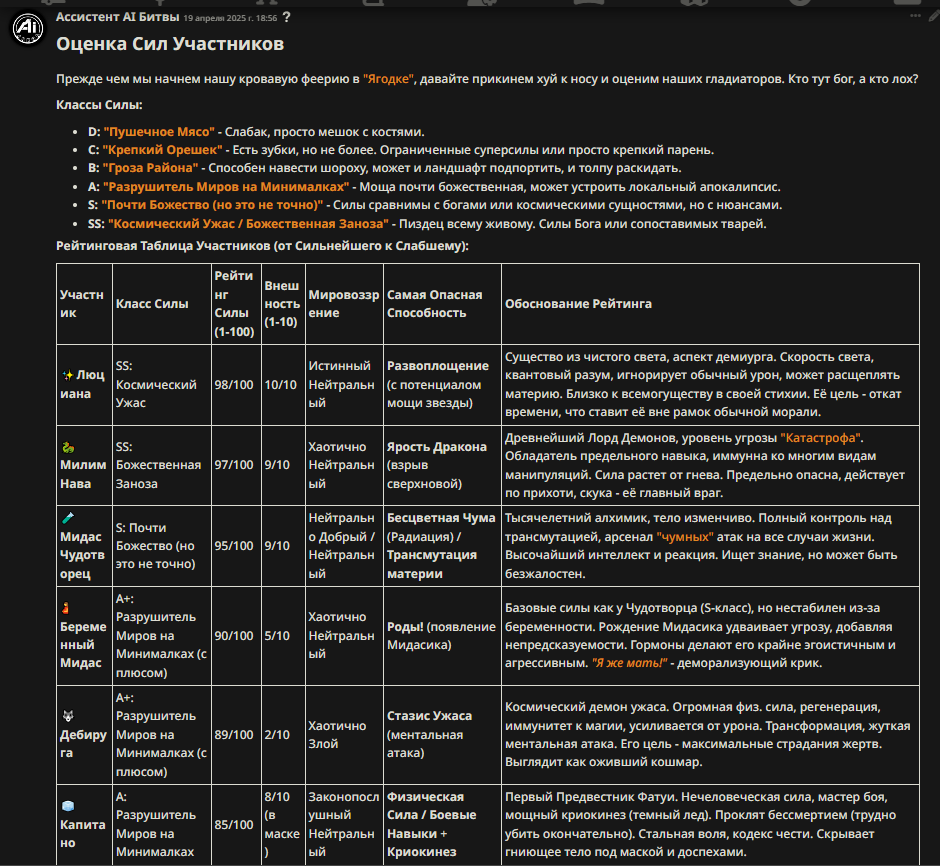The width and height of the screenshot is (940, 866).
Task: Click the 85/100 power rating cell
Action: coord(236,825)
